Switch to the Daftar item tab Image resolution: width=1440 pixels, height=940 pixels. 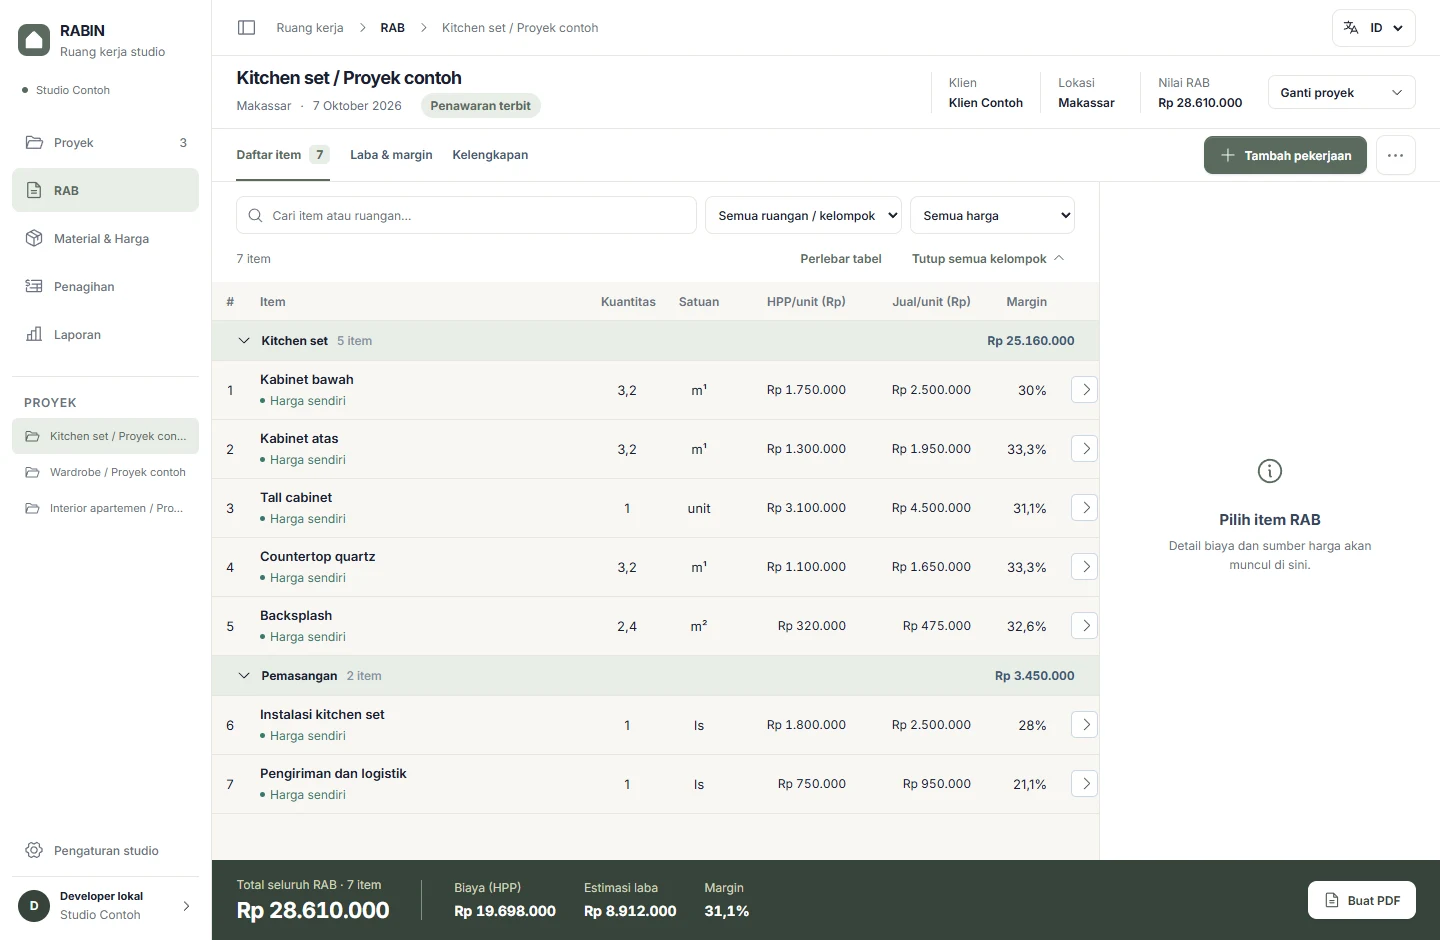click(x=282, y=155)
